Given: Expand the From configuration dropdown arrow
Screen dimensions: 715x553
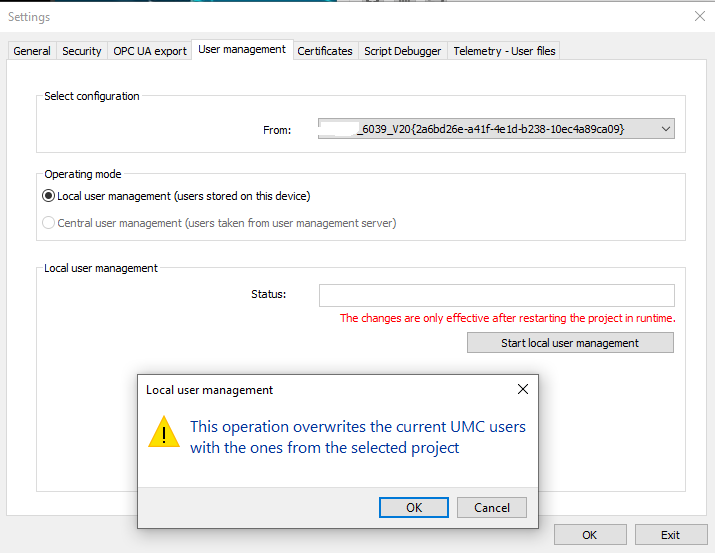Looking at the screenshot, I should (x=666, y=129).
